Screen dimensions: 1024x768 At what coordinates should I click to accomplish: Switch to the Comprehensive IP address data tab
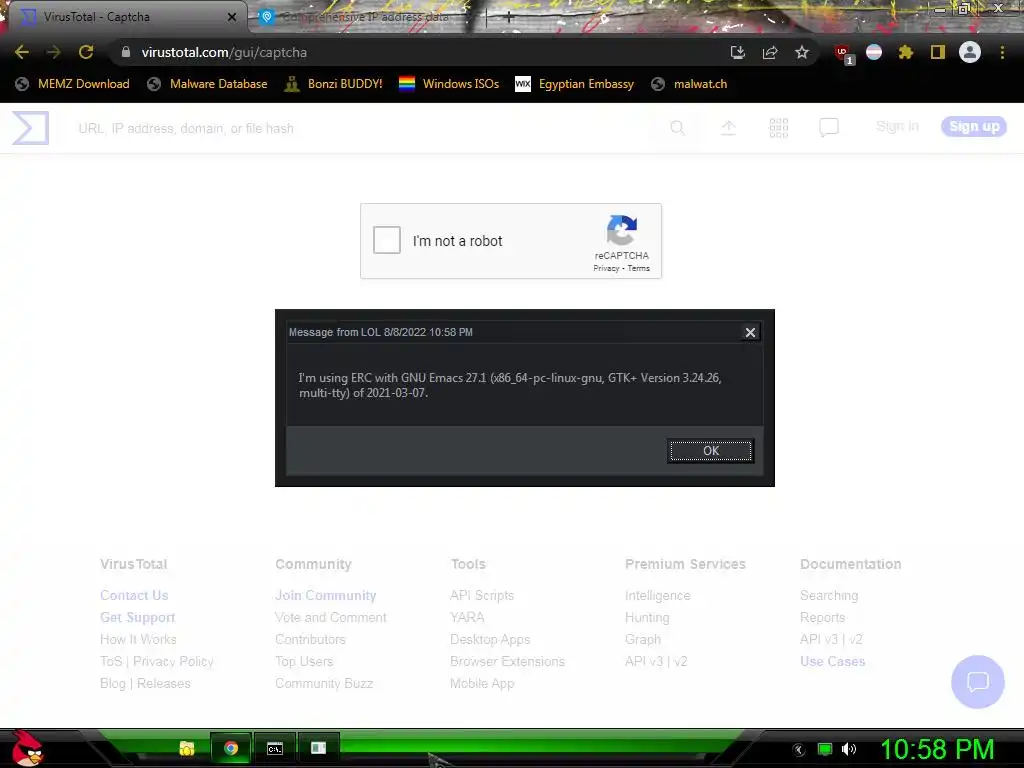tap(366, 17)
